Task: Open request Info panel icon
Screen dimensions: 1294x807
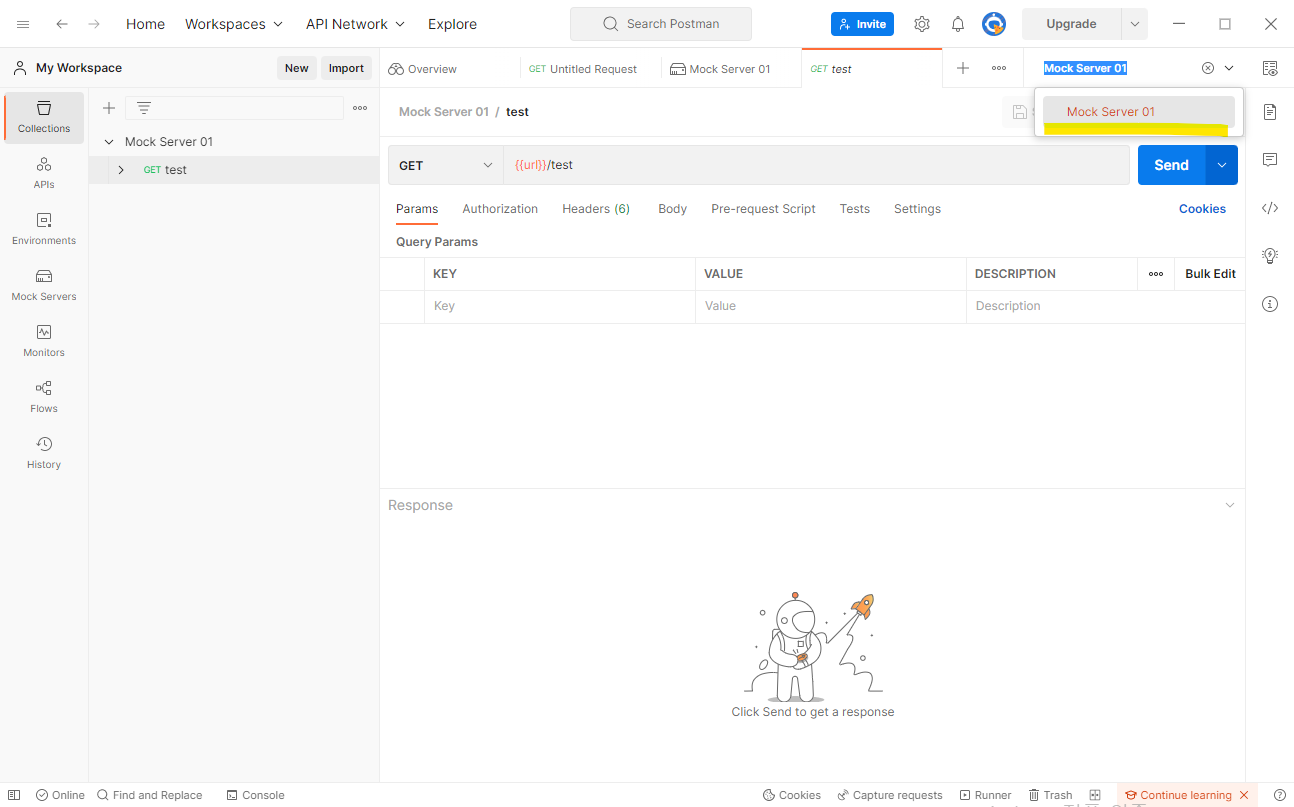Action: point(1270,304)
